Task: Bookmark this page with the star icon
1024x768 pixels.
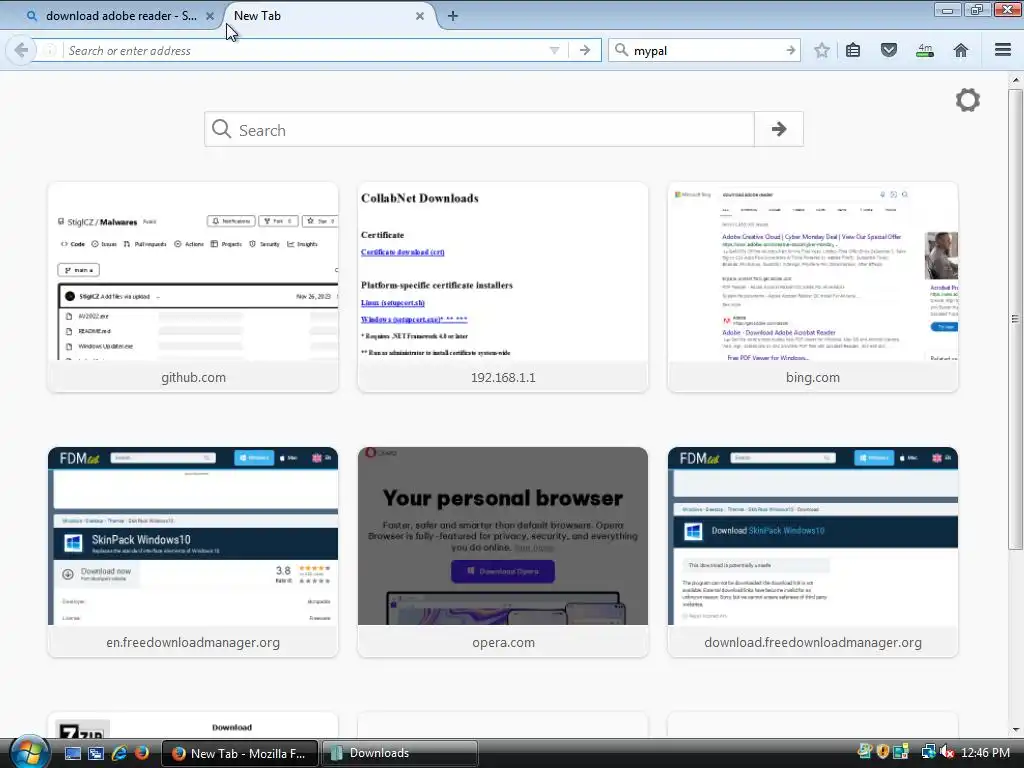Action: tap(822, 50)
